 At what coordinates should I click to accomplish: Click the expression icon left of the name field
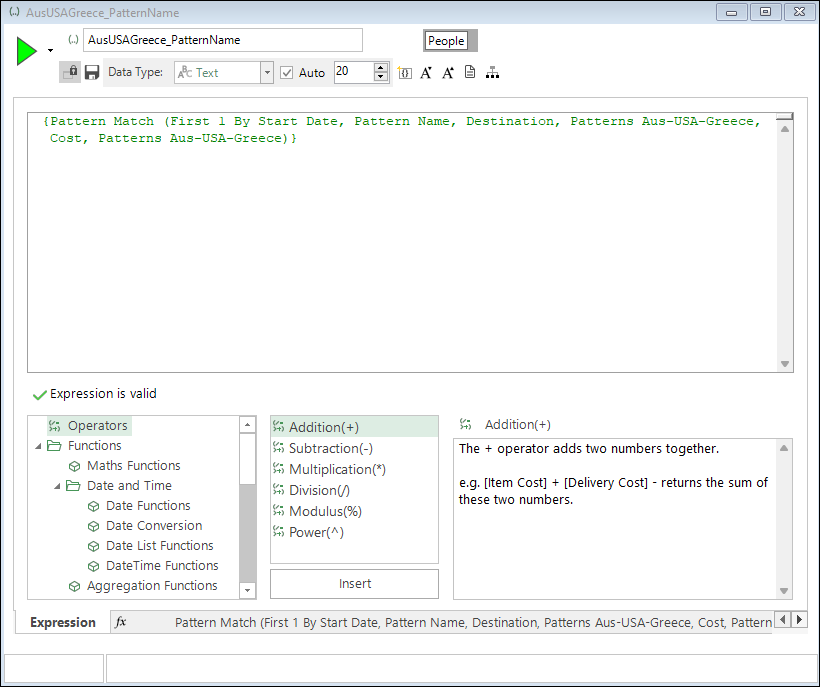click(x=73, y=40)
